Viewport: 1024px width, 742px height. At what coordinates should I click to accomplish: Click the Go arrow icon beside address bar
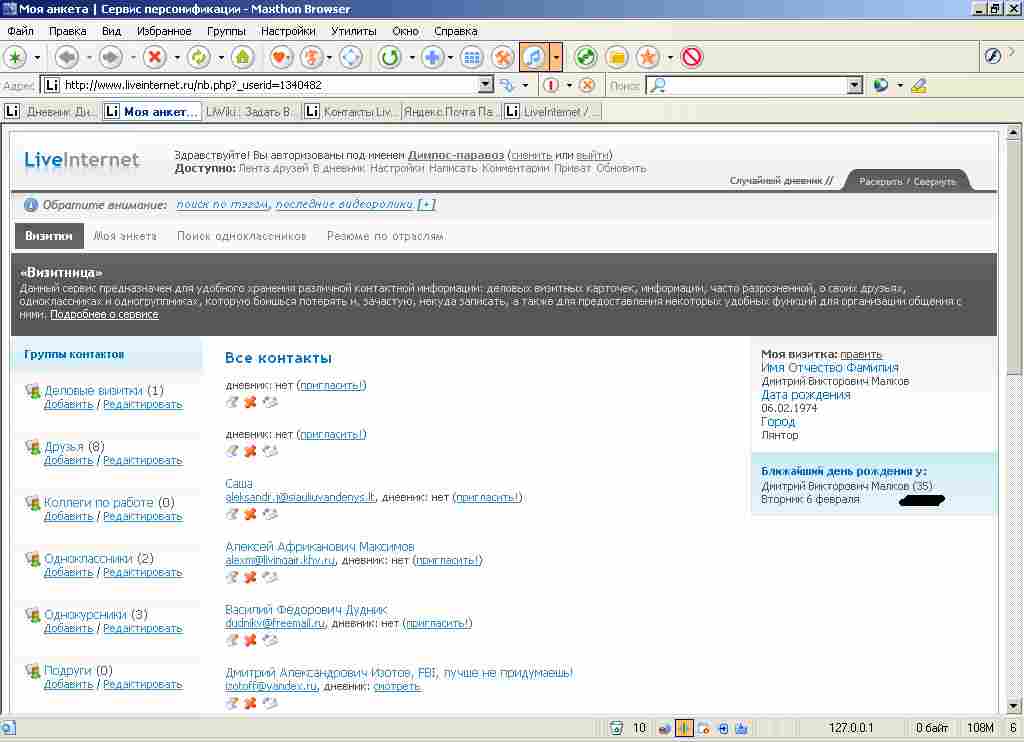[x=507, y=86]
